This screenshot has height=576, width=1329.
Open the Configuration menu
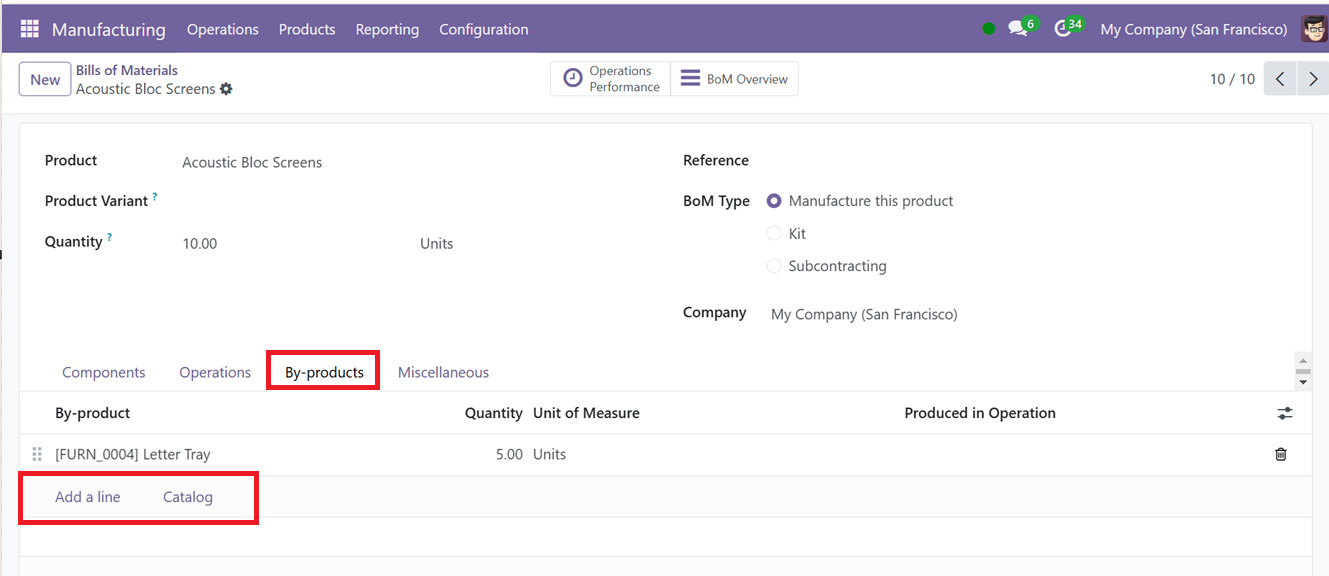(484, 29)
